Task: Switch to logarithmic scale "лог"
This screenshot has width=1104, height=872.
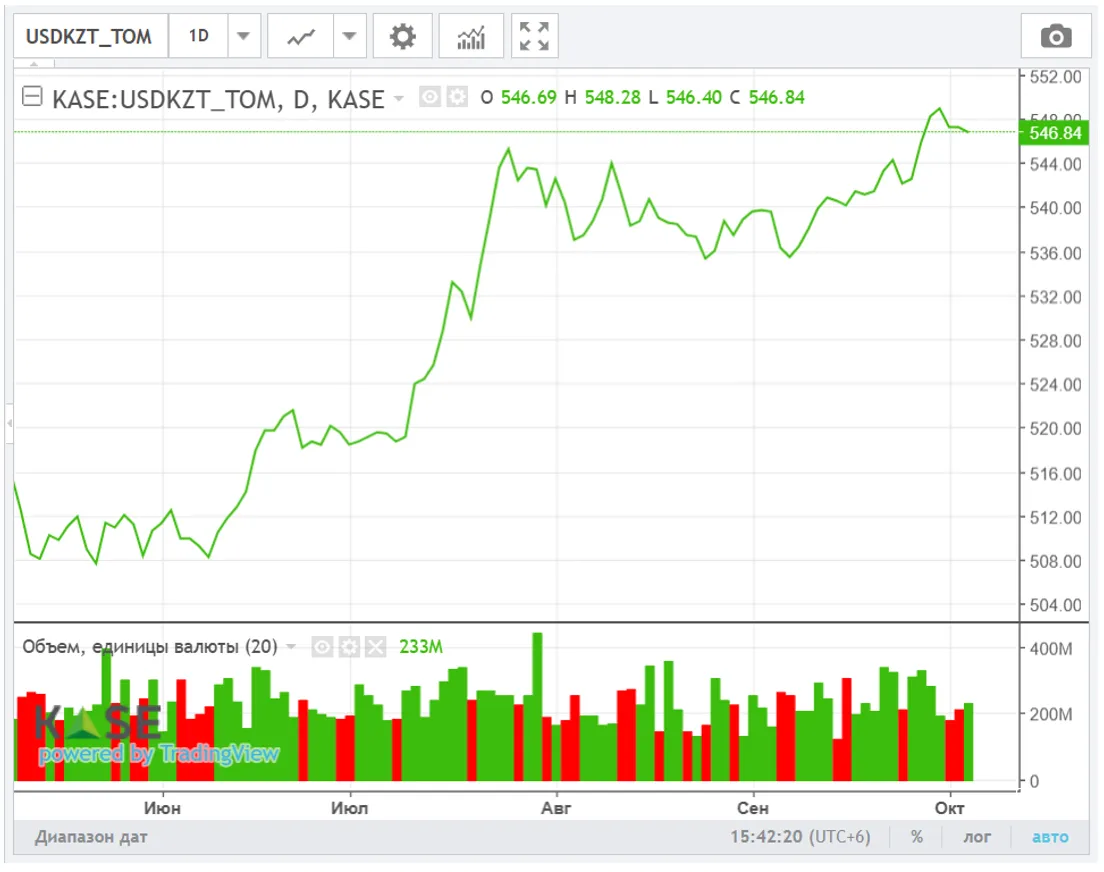Action: [x=976, y=837]
